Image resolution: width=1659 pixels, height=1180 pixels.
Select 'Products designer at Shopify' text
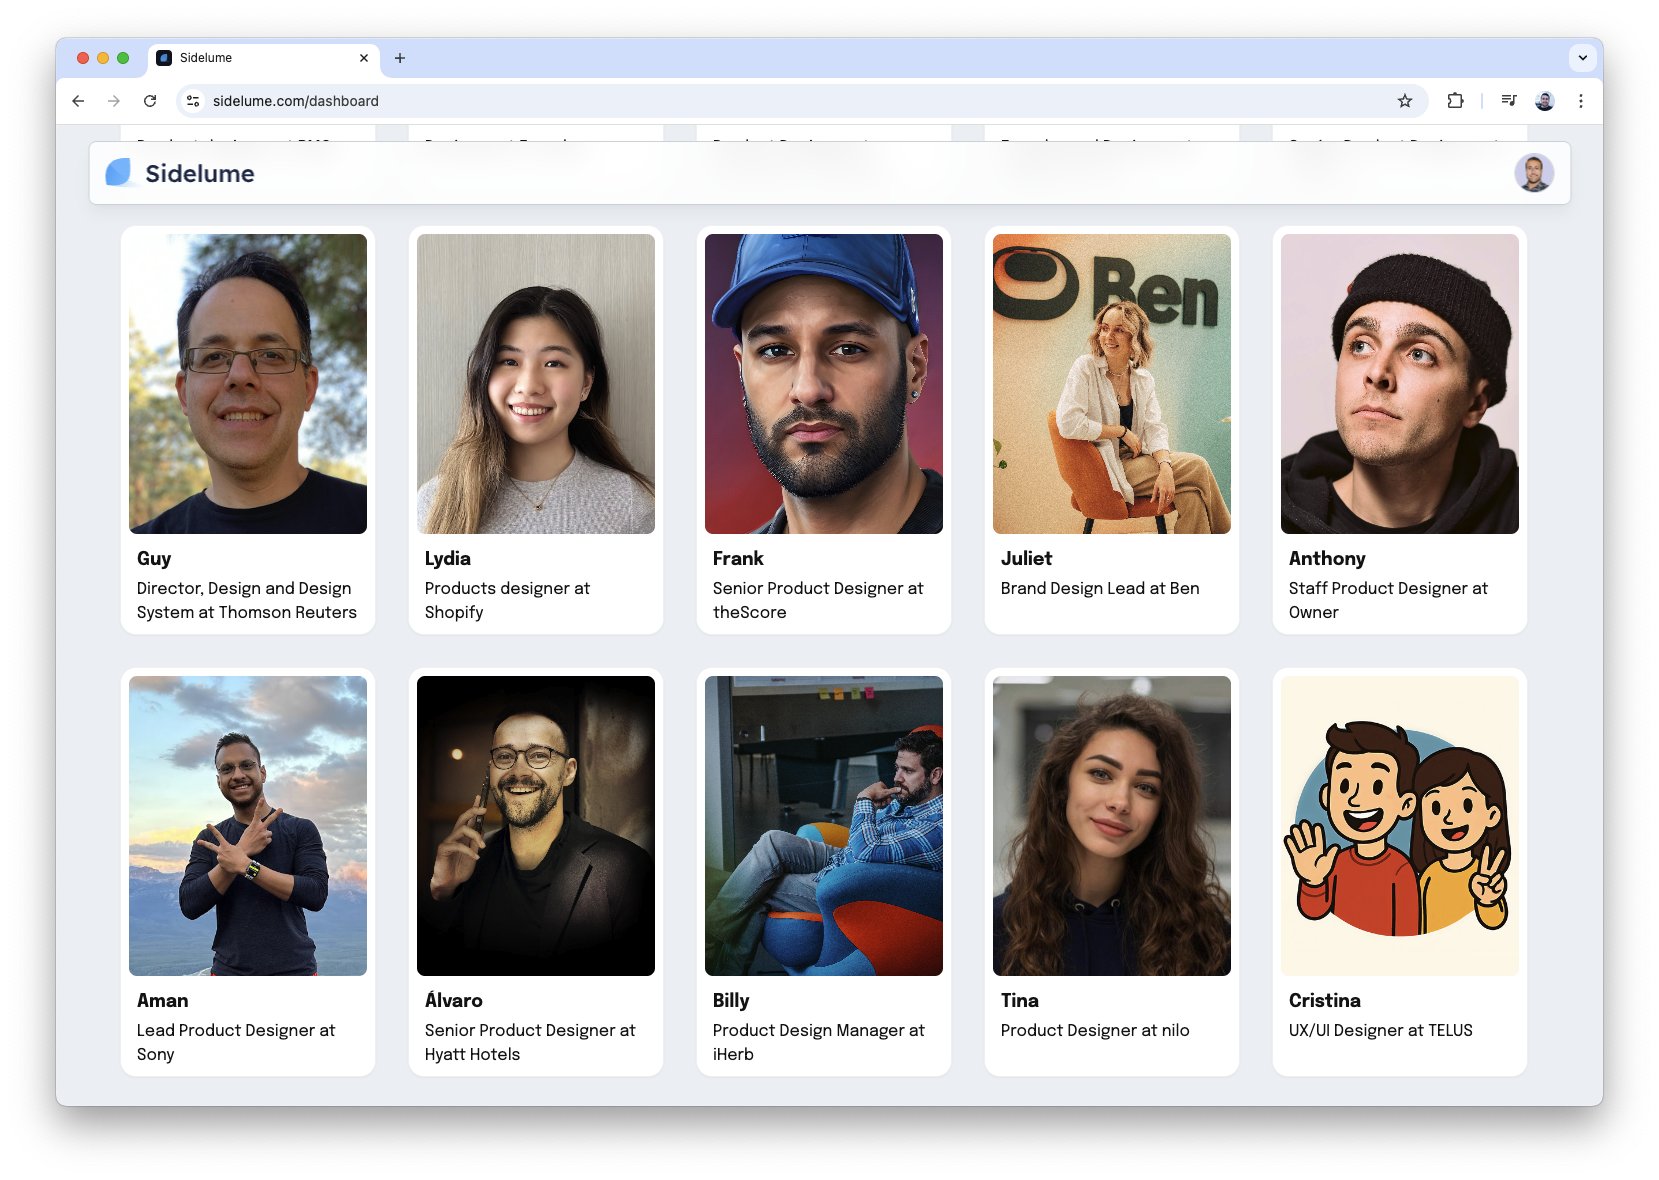(507, 600)
